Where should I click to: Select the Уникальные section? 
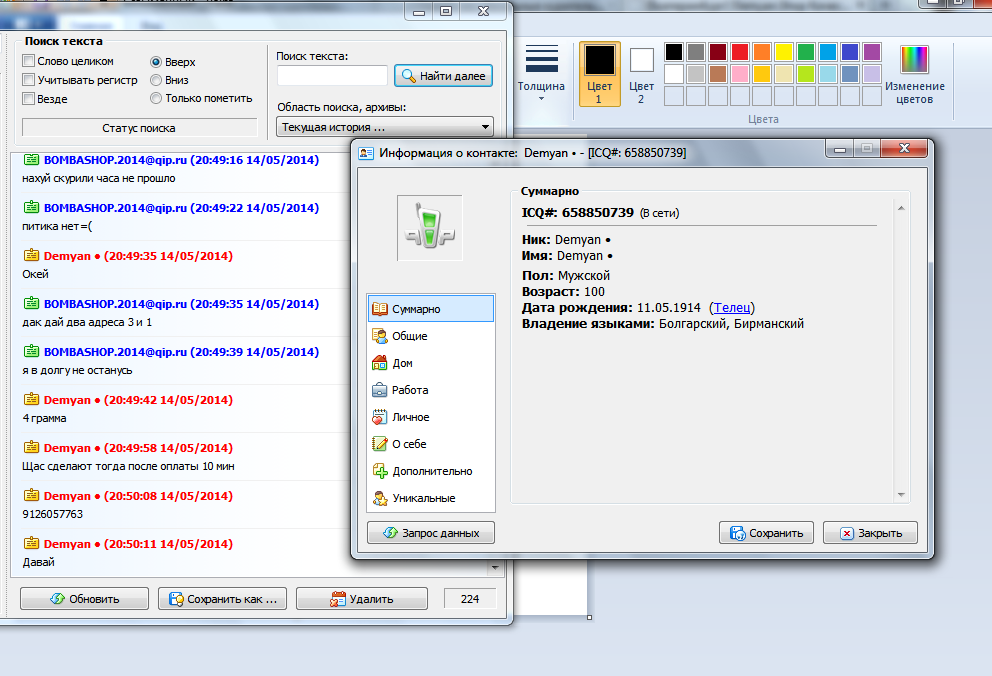tap(430, 498)
